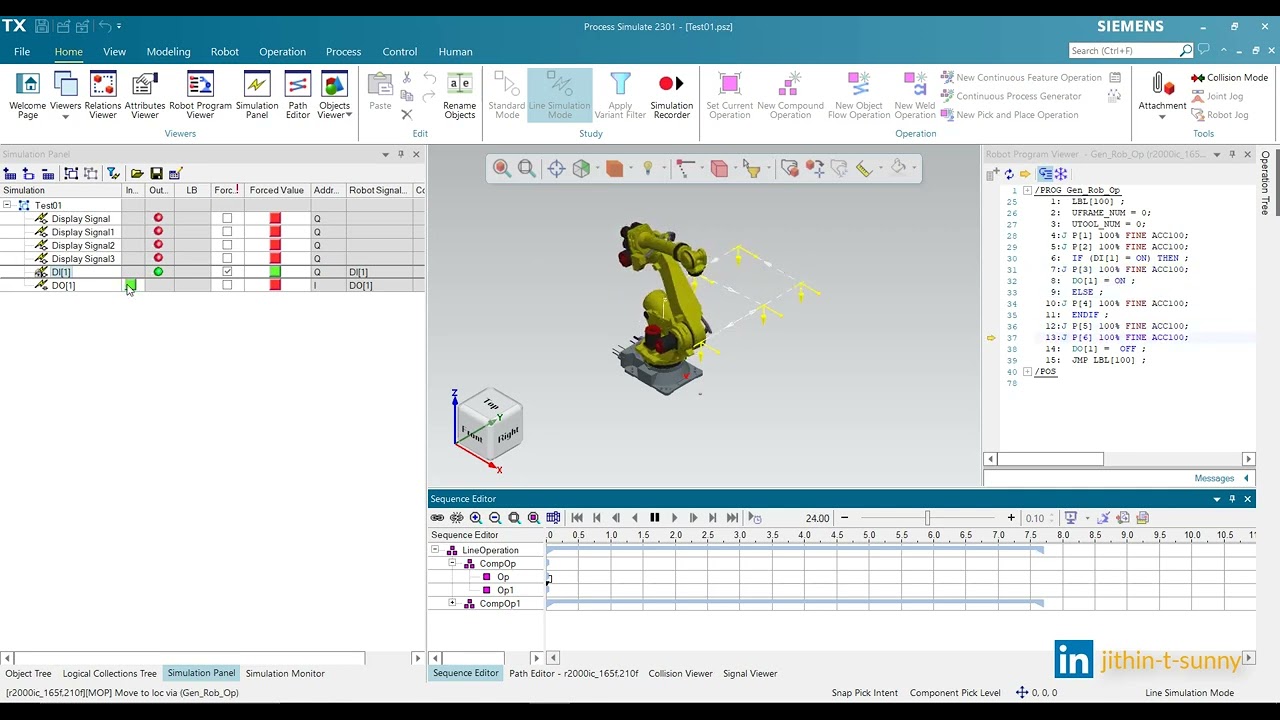Click the simulation speed slider handle
Image resolution: width=1280 pixels, height=720 pixels.
(x=927, y=518)
